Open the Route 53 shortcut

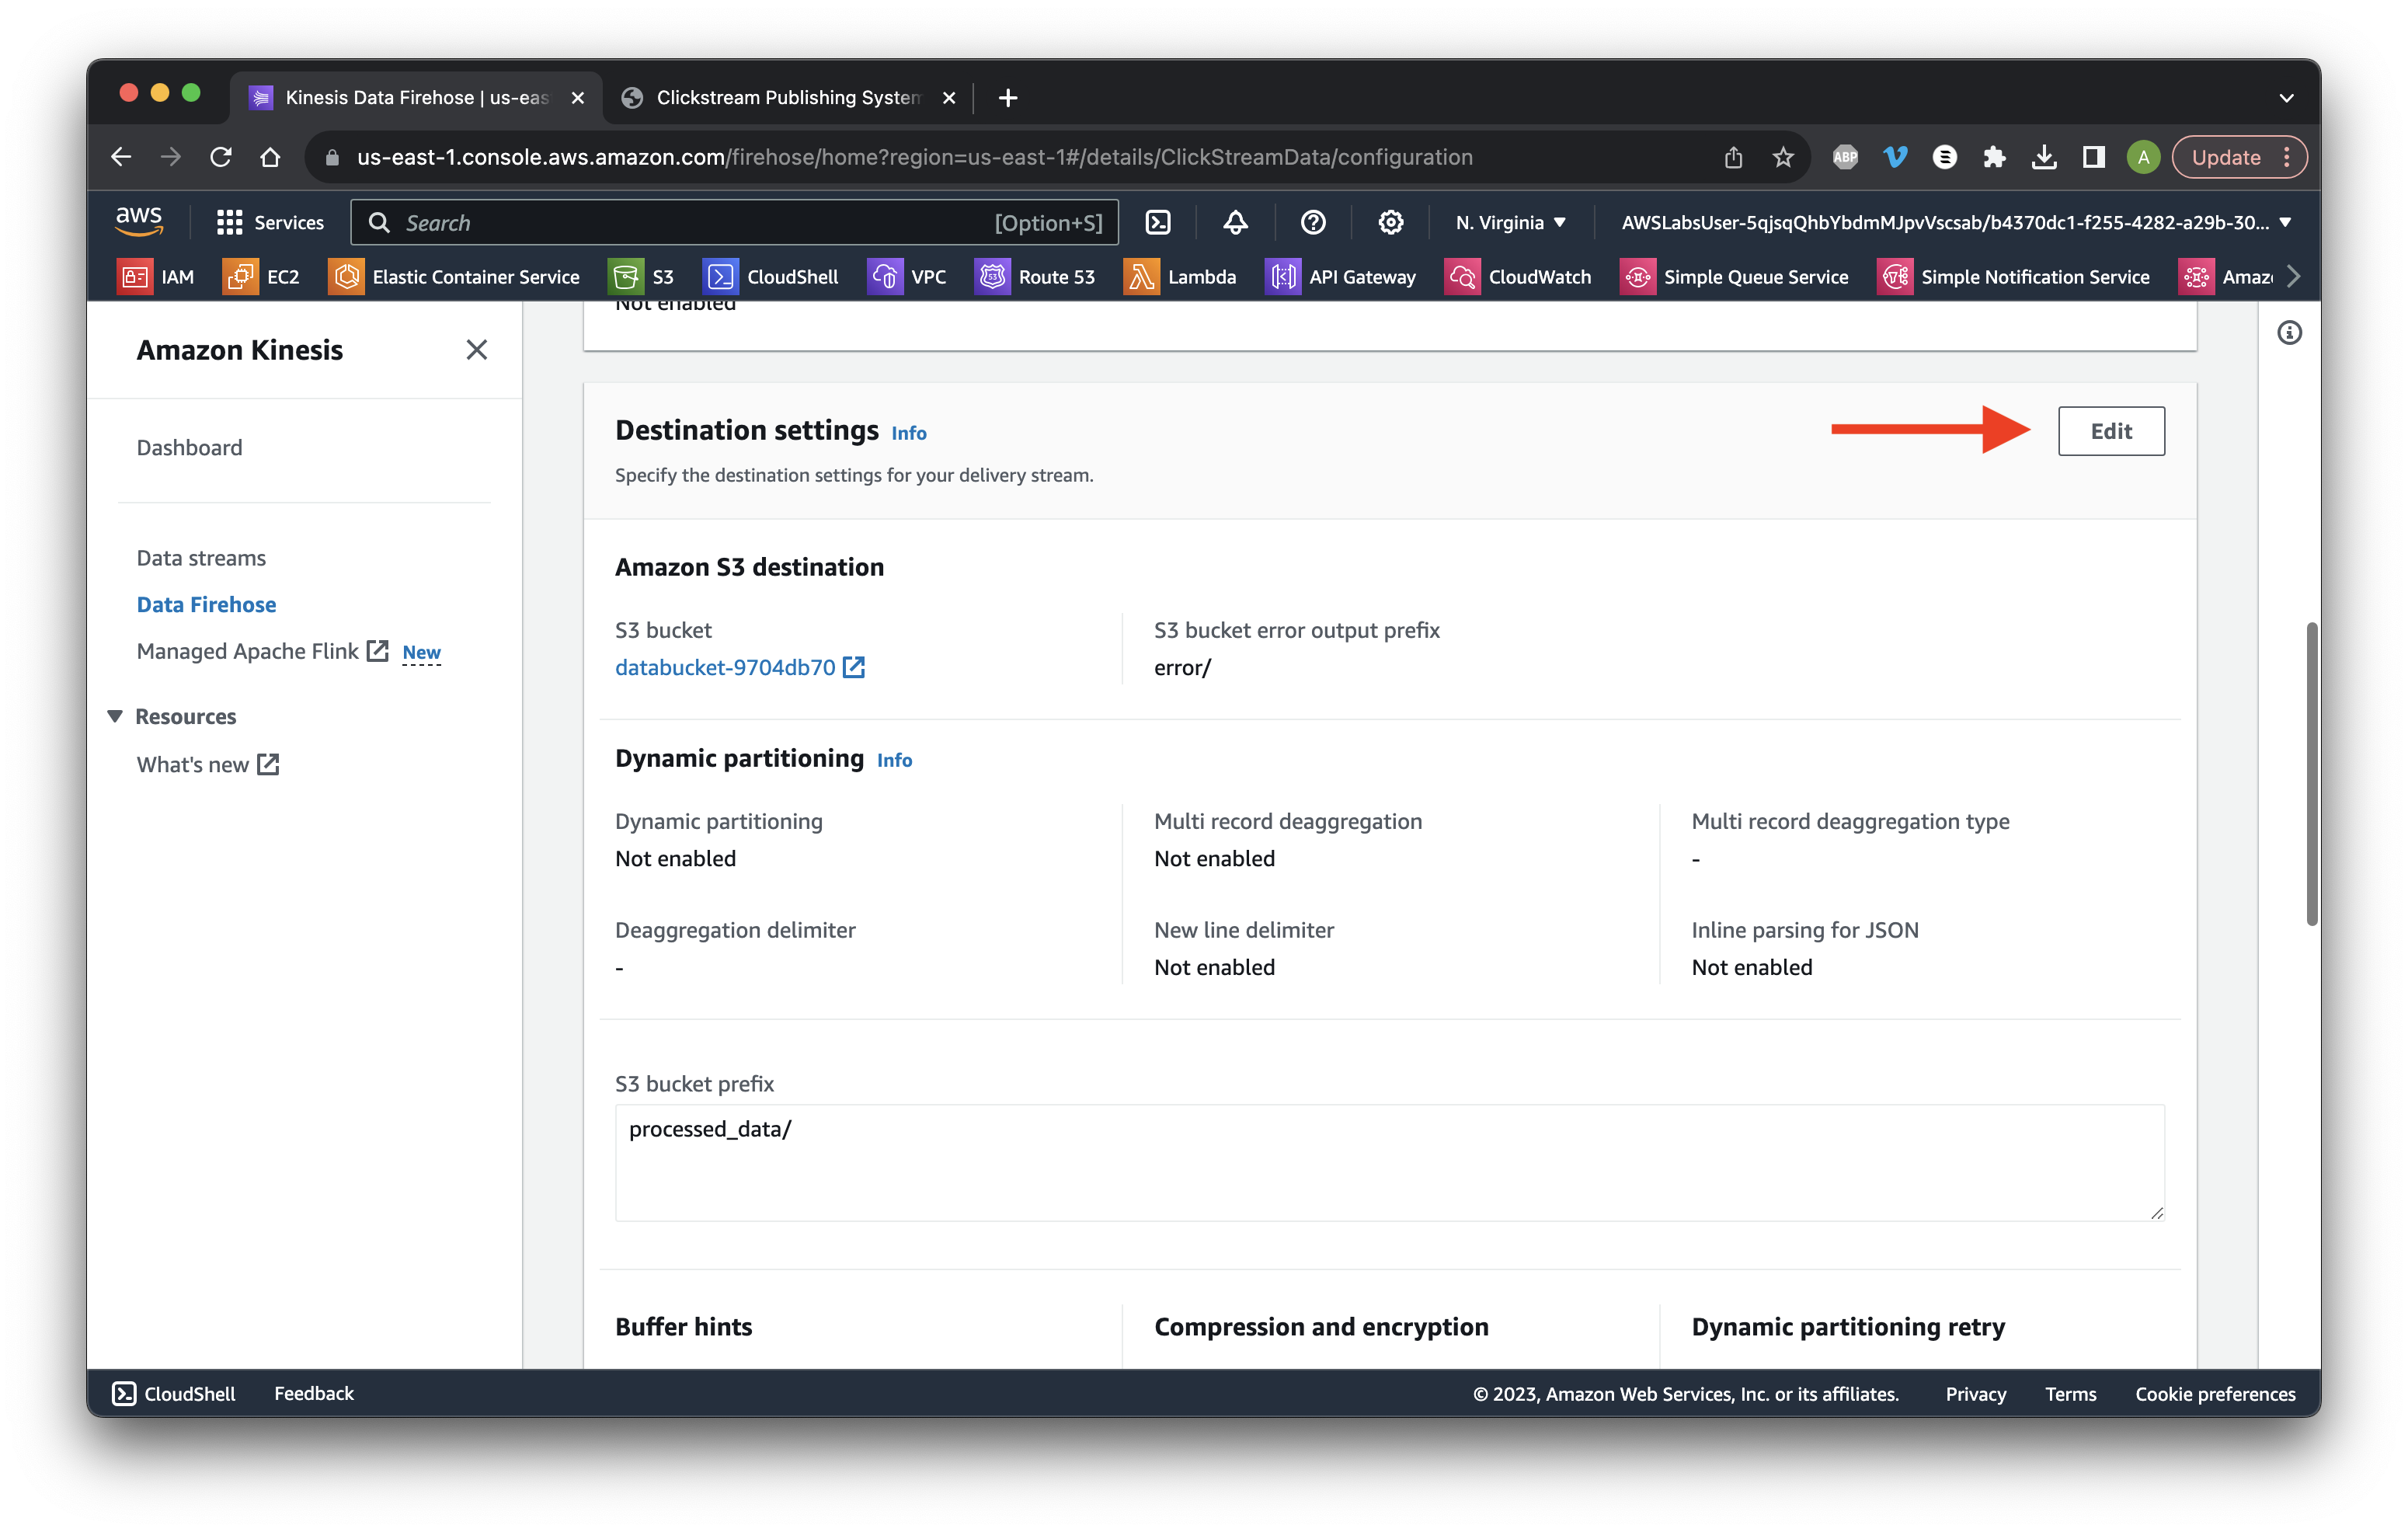tap(1035, 277)
